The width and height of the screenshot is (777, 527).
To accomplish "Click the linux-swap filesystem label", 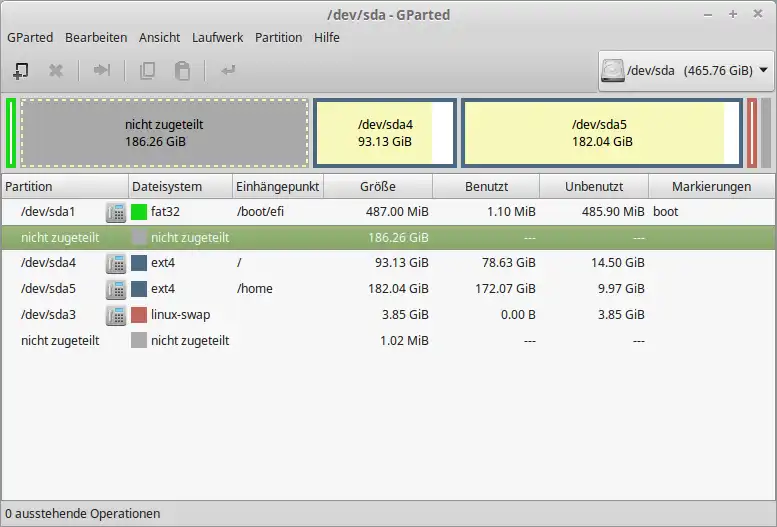I will pos(180,315).
